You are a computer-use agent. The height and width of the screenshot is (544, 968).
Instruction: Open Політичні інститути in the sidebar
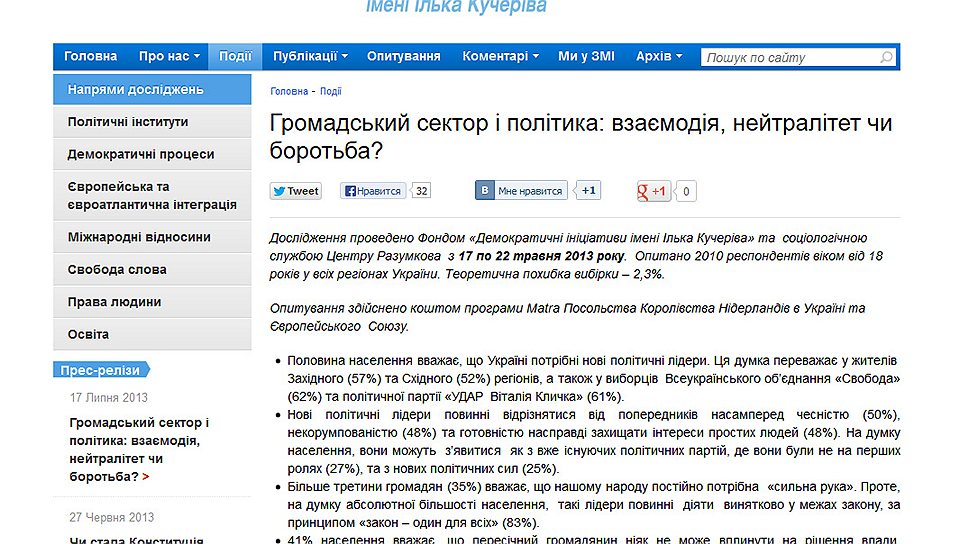[x=128, y=122]
